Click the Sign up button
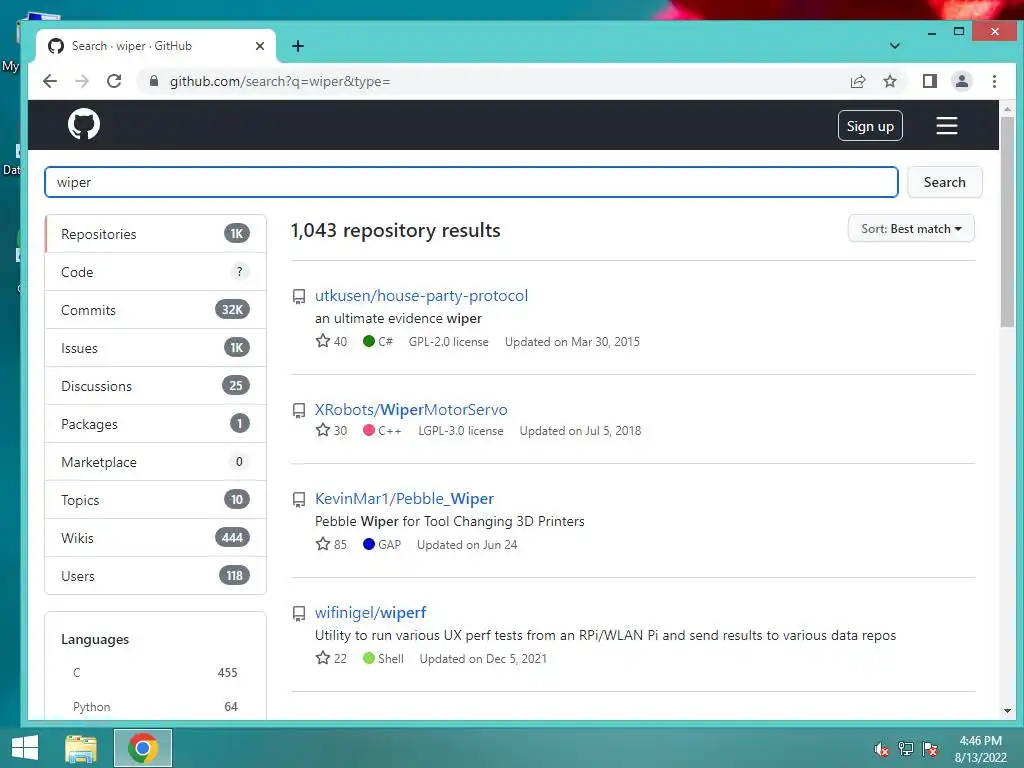Viewport: 1024px width, 768px height. coord(870,126)
